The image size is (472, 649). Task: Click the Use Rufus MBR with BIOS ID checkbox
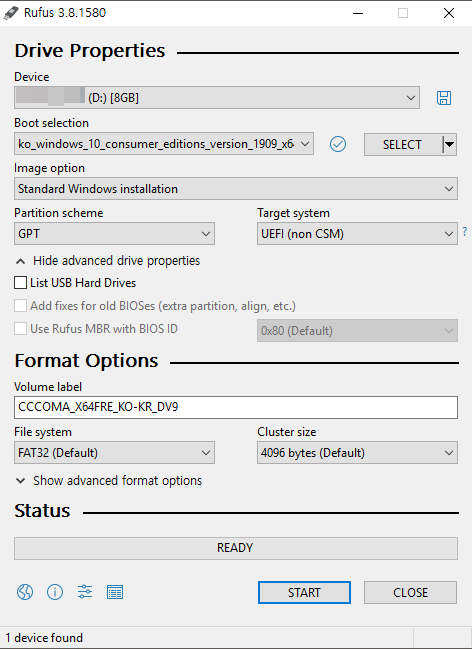click(x=20, y=329)
